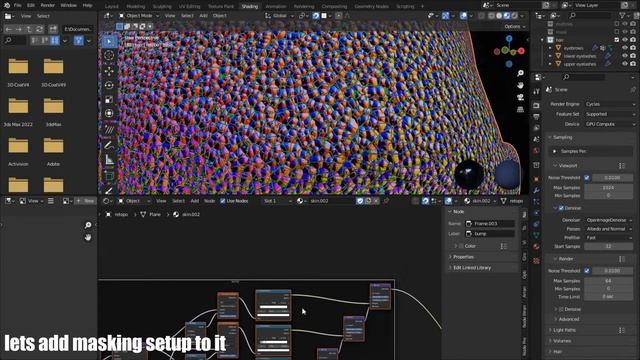The height and width of the screenshot is (360, 640).
Task: Open the Global transform orientation selector
Action: pyautogui.click(x=279, y=16)
